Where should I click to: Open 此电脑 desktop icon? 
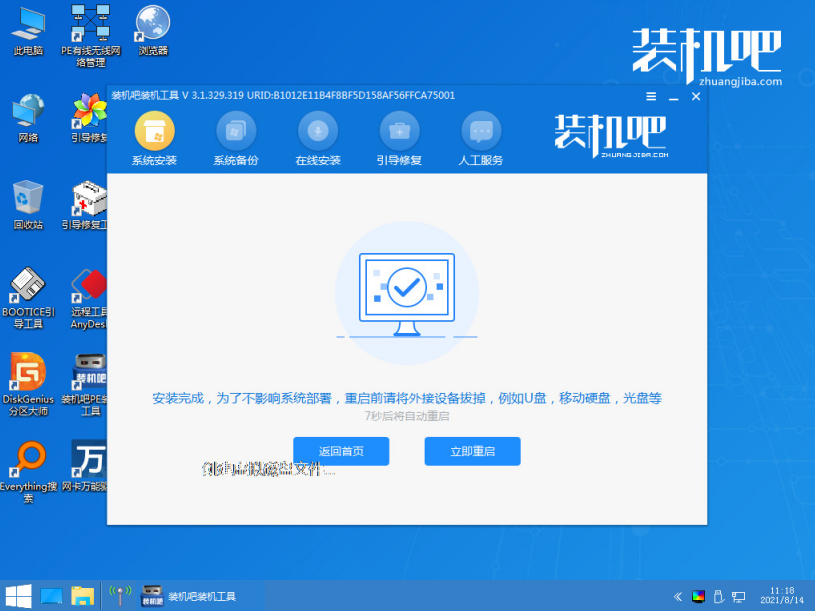[x=28, y=32]
